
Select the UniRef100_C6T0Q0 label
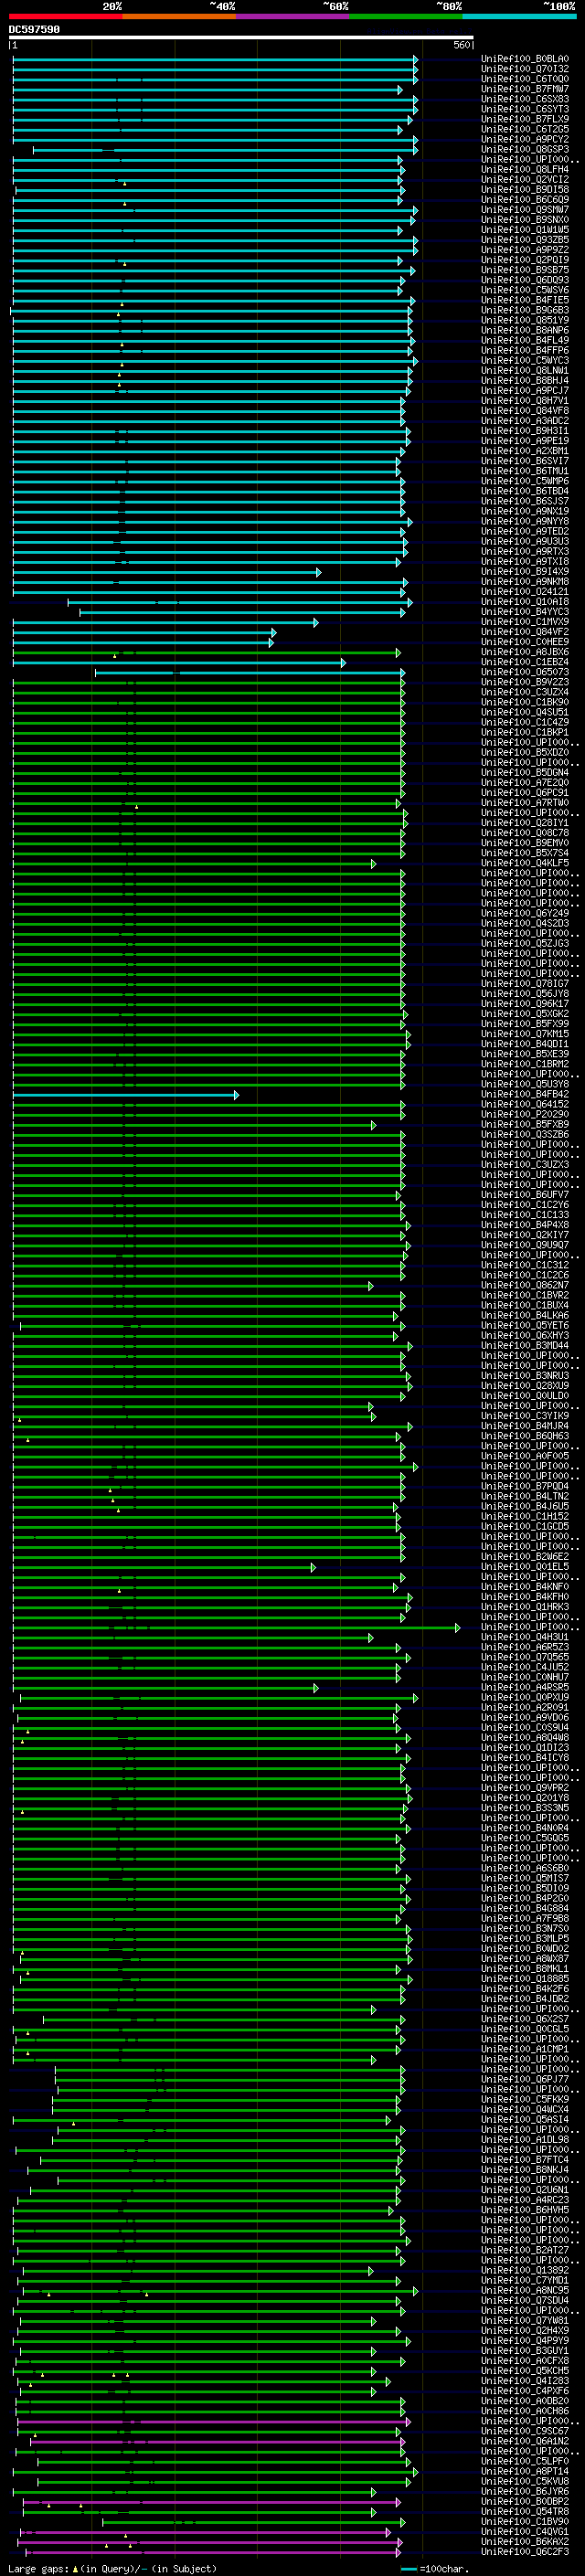(525, 79)
